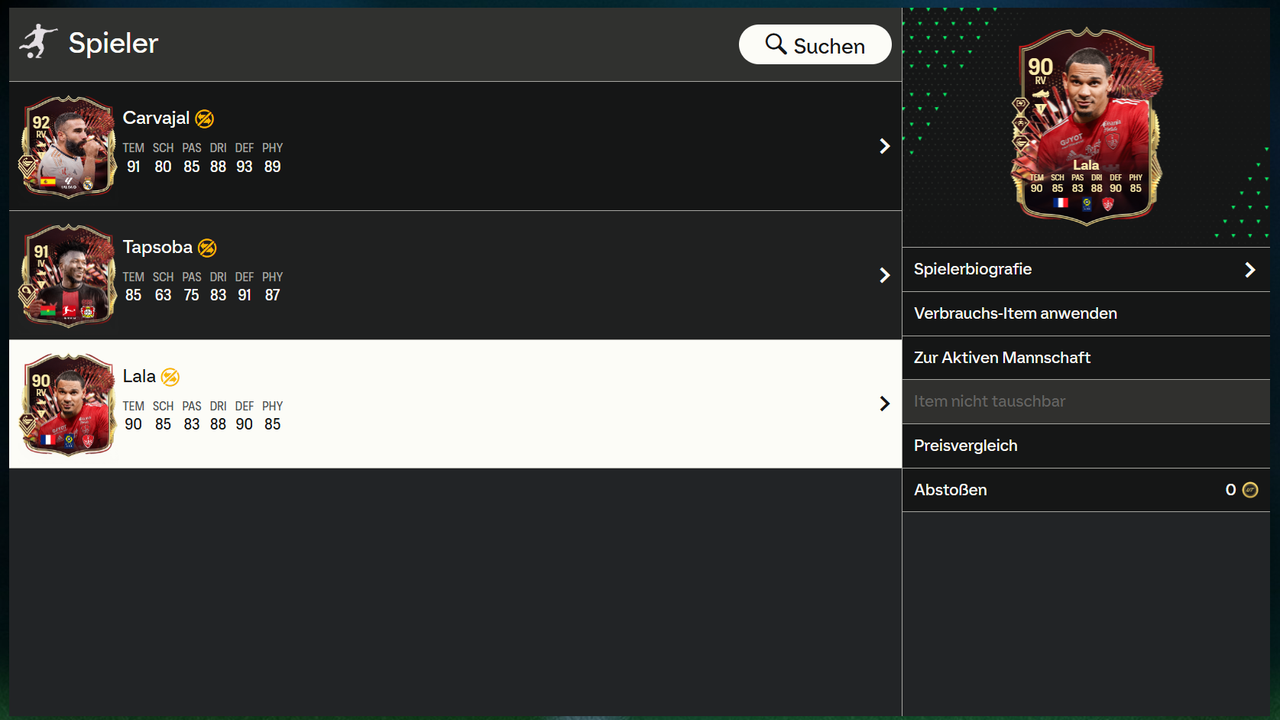The image size is (1280, 720).
Task: Click the magnifying glass search icon
Action: click(x=776, y=44)
